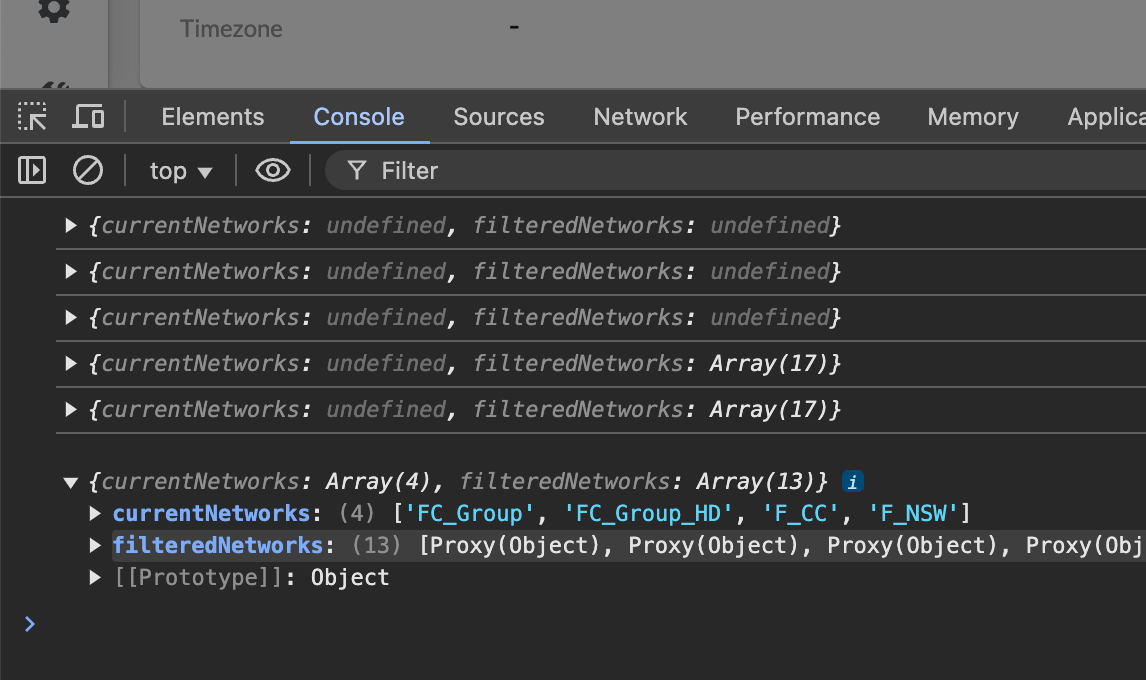
Task: Open the top context dropdown
Action: pyautogui.click(x=181, y=171)
